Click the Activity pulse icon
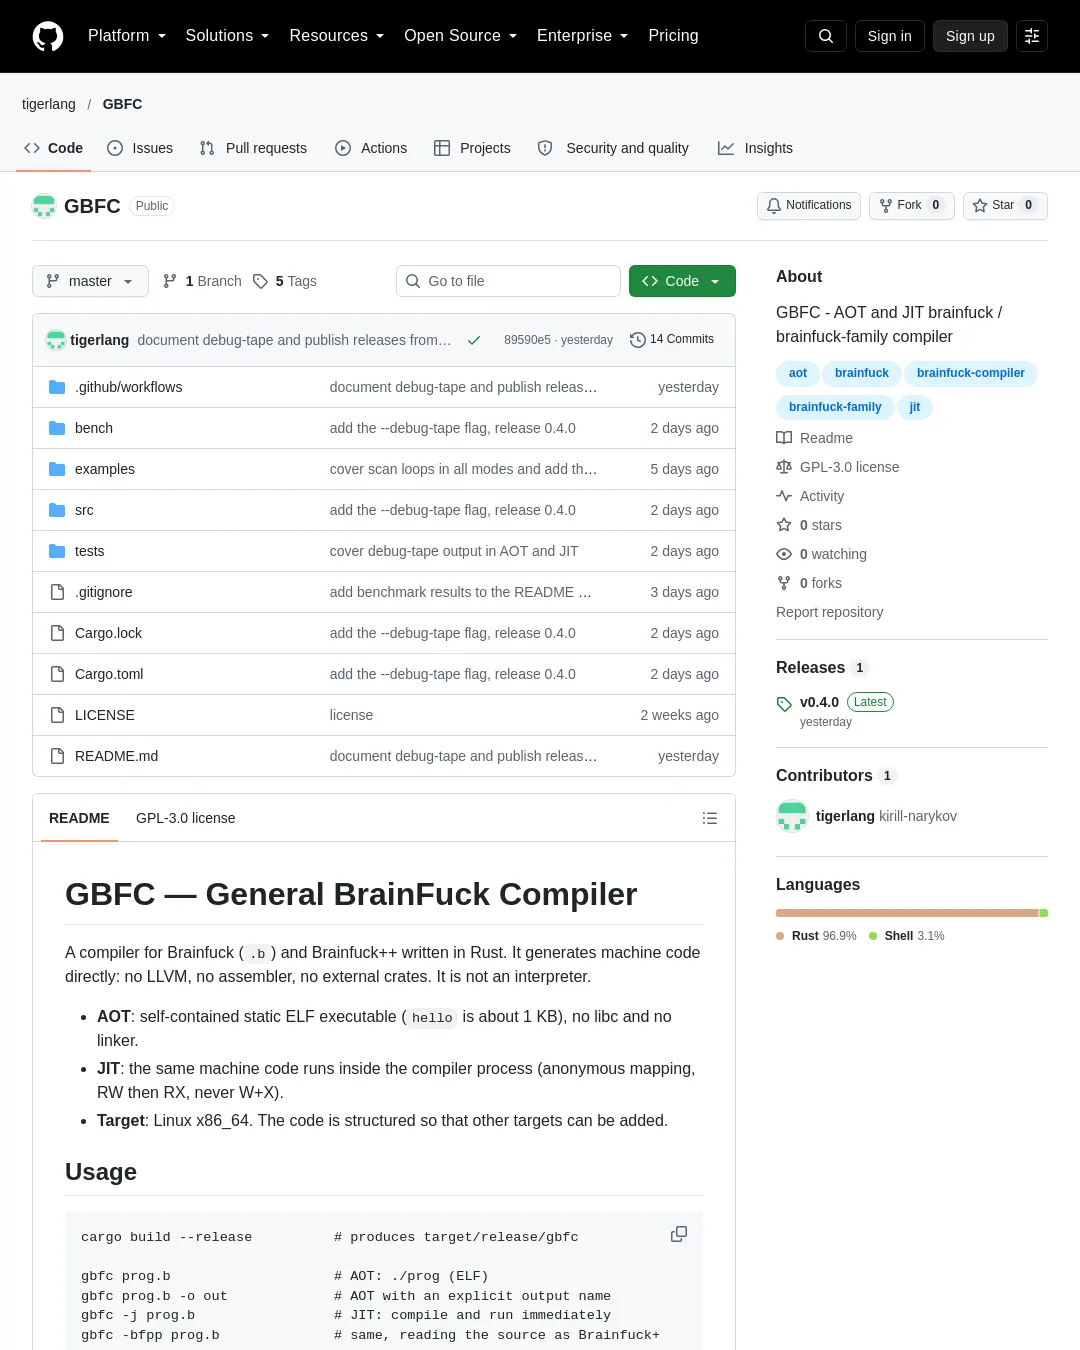This screenshot has width=1080, height=1350. point(784,496)
